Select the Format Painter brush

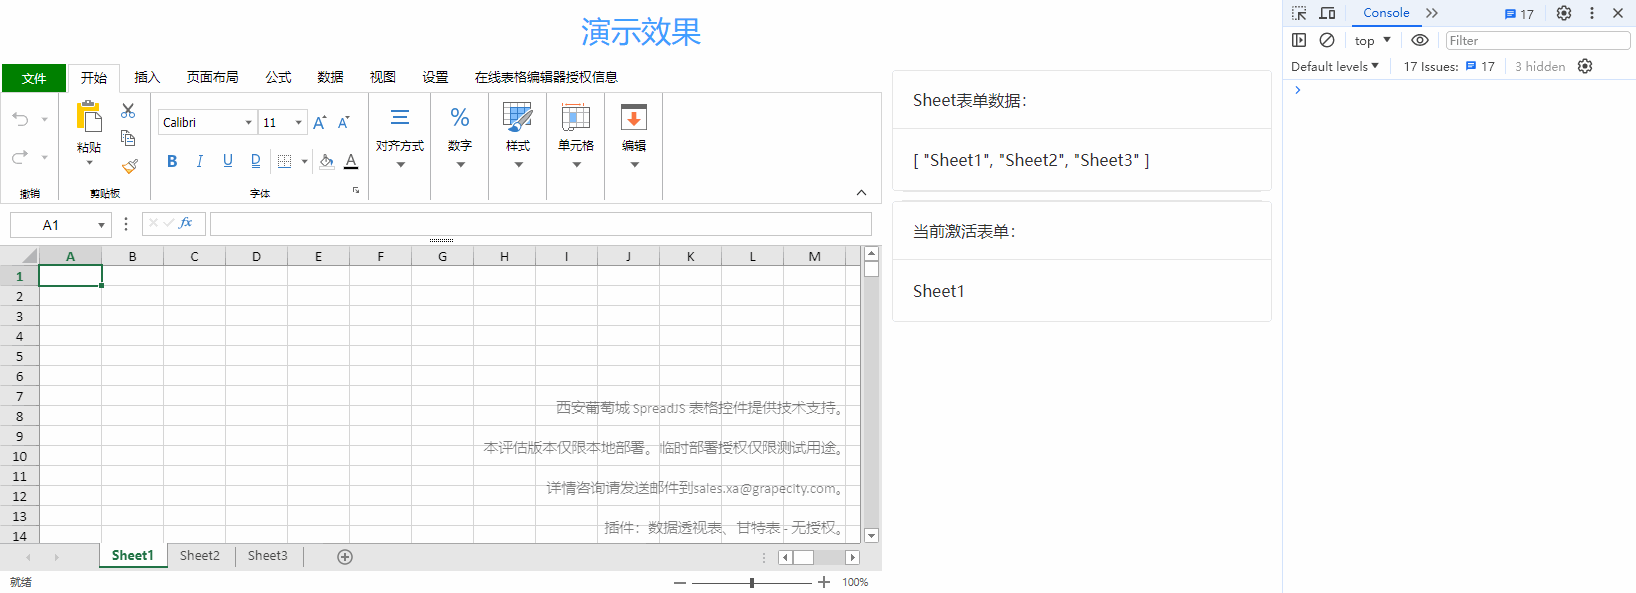click(x=129, y=166)
